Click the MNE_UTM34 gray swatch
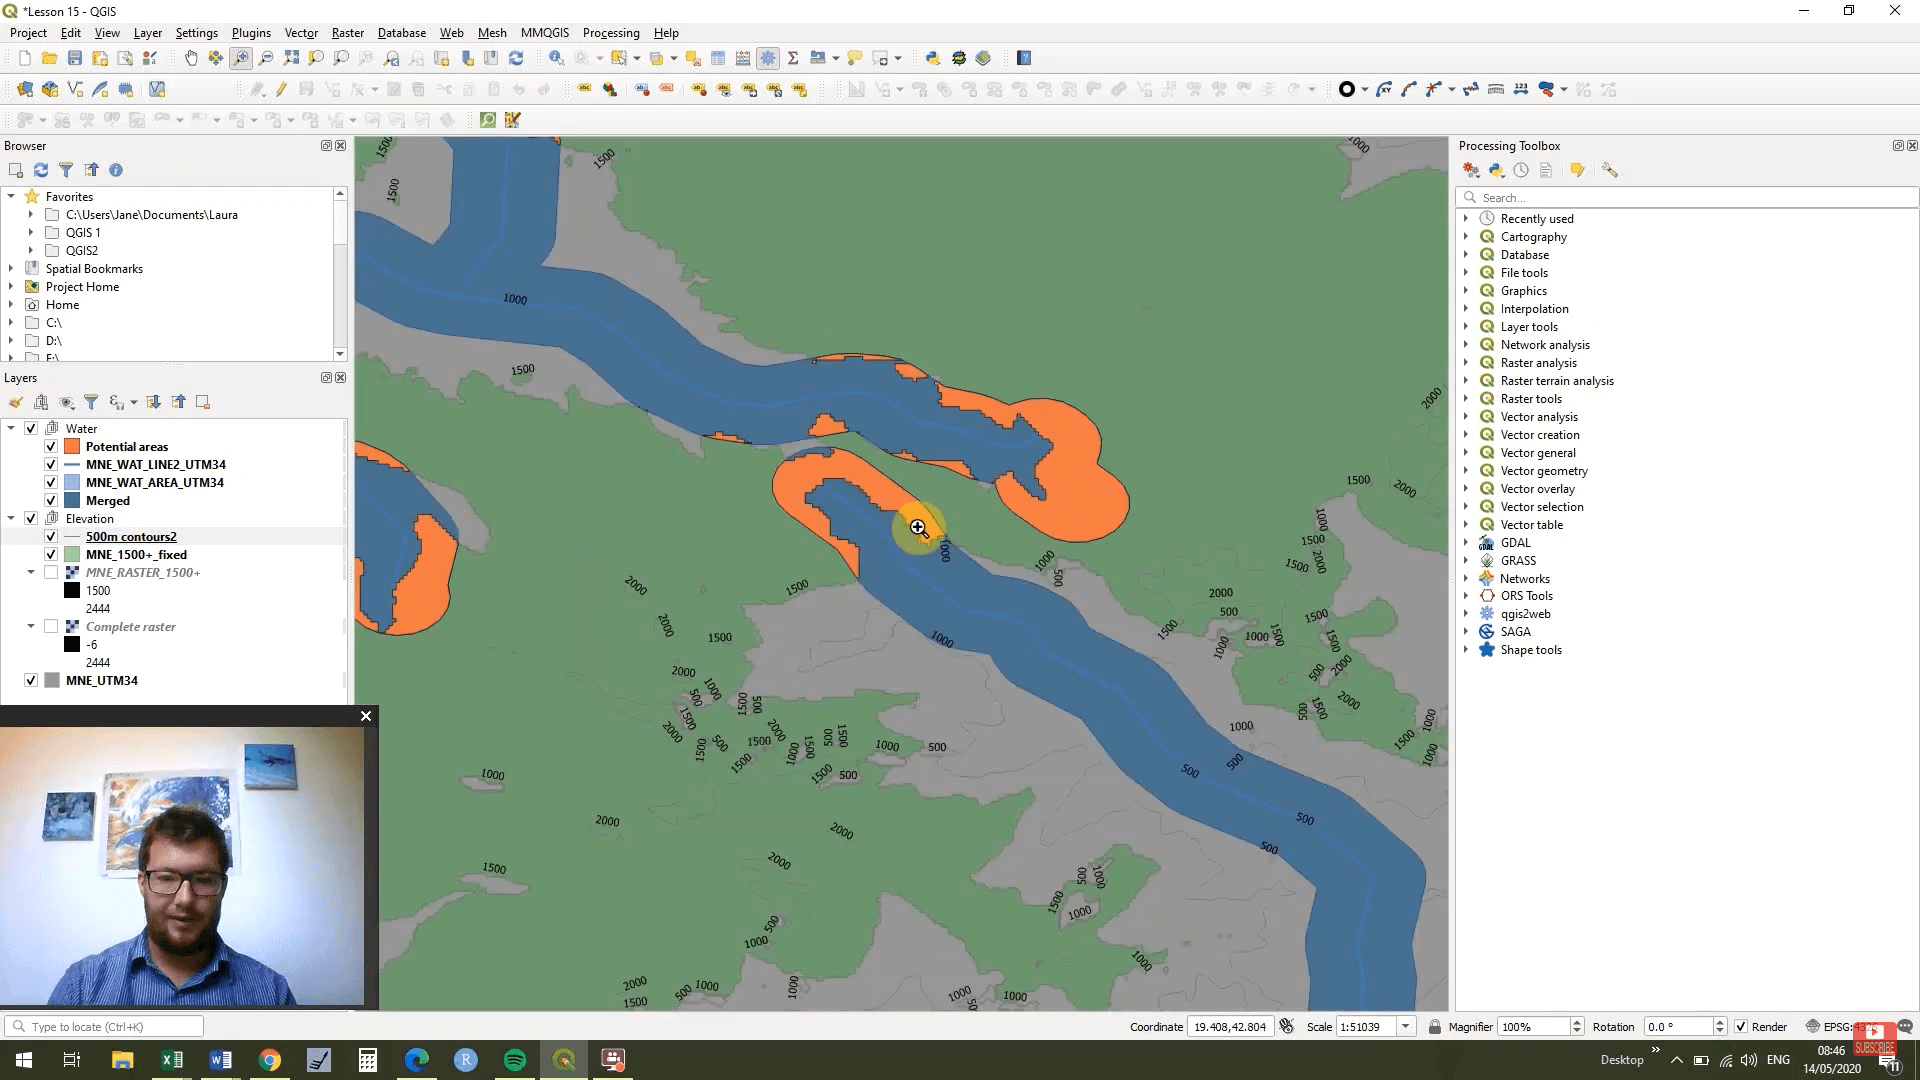The width and height of the screenshot is (1920, 1080). (52, 681)
